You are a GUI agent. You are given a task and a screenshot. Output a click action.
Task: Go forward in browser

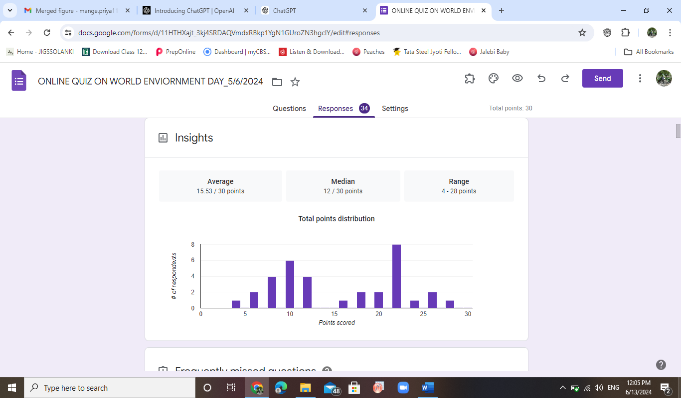click(x=29, y=33)
